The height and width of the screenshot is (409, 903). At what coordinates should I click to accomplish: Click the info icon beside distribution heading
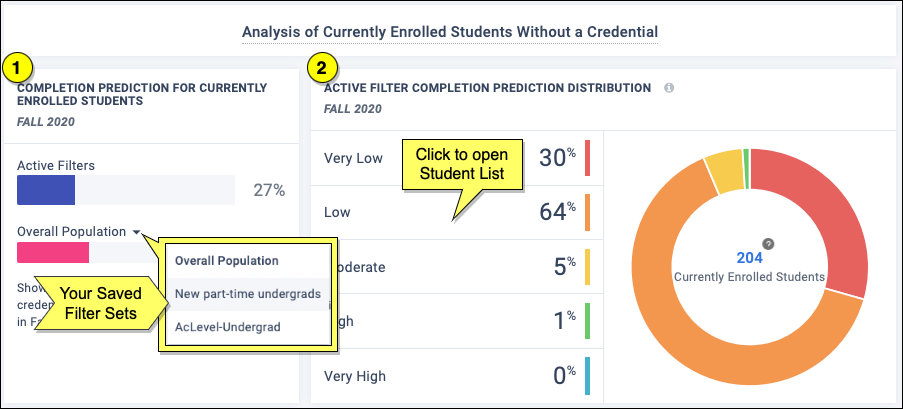tap(669, 88)
